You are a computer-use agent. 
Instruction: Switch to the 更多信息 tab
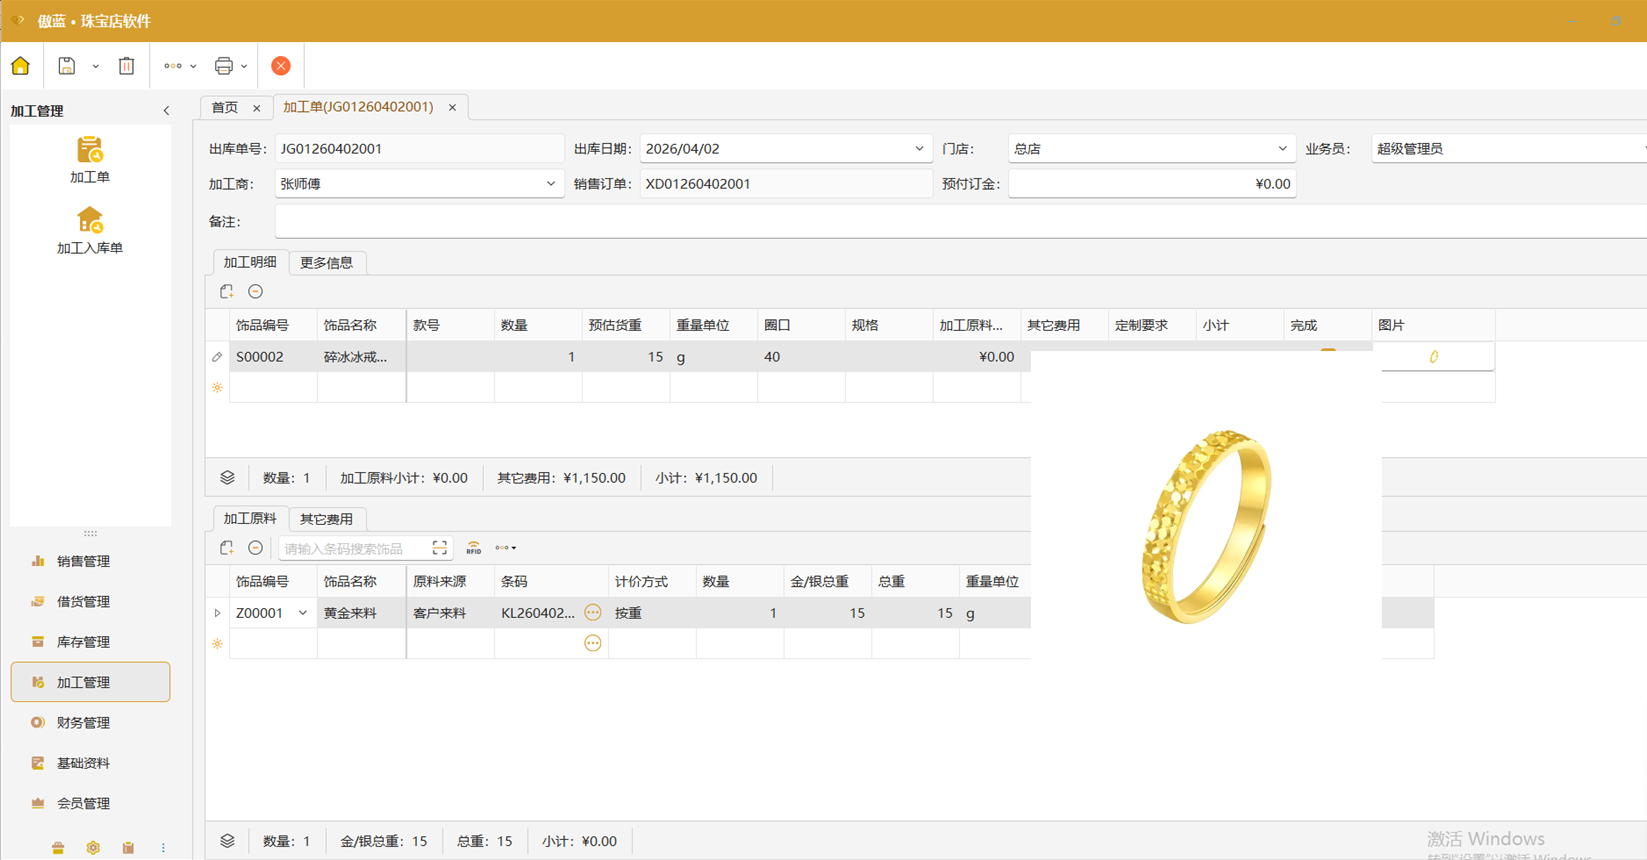(326, 263)
